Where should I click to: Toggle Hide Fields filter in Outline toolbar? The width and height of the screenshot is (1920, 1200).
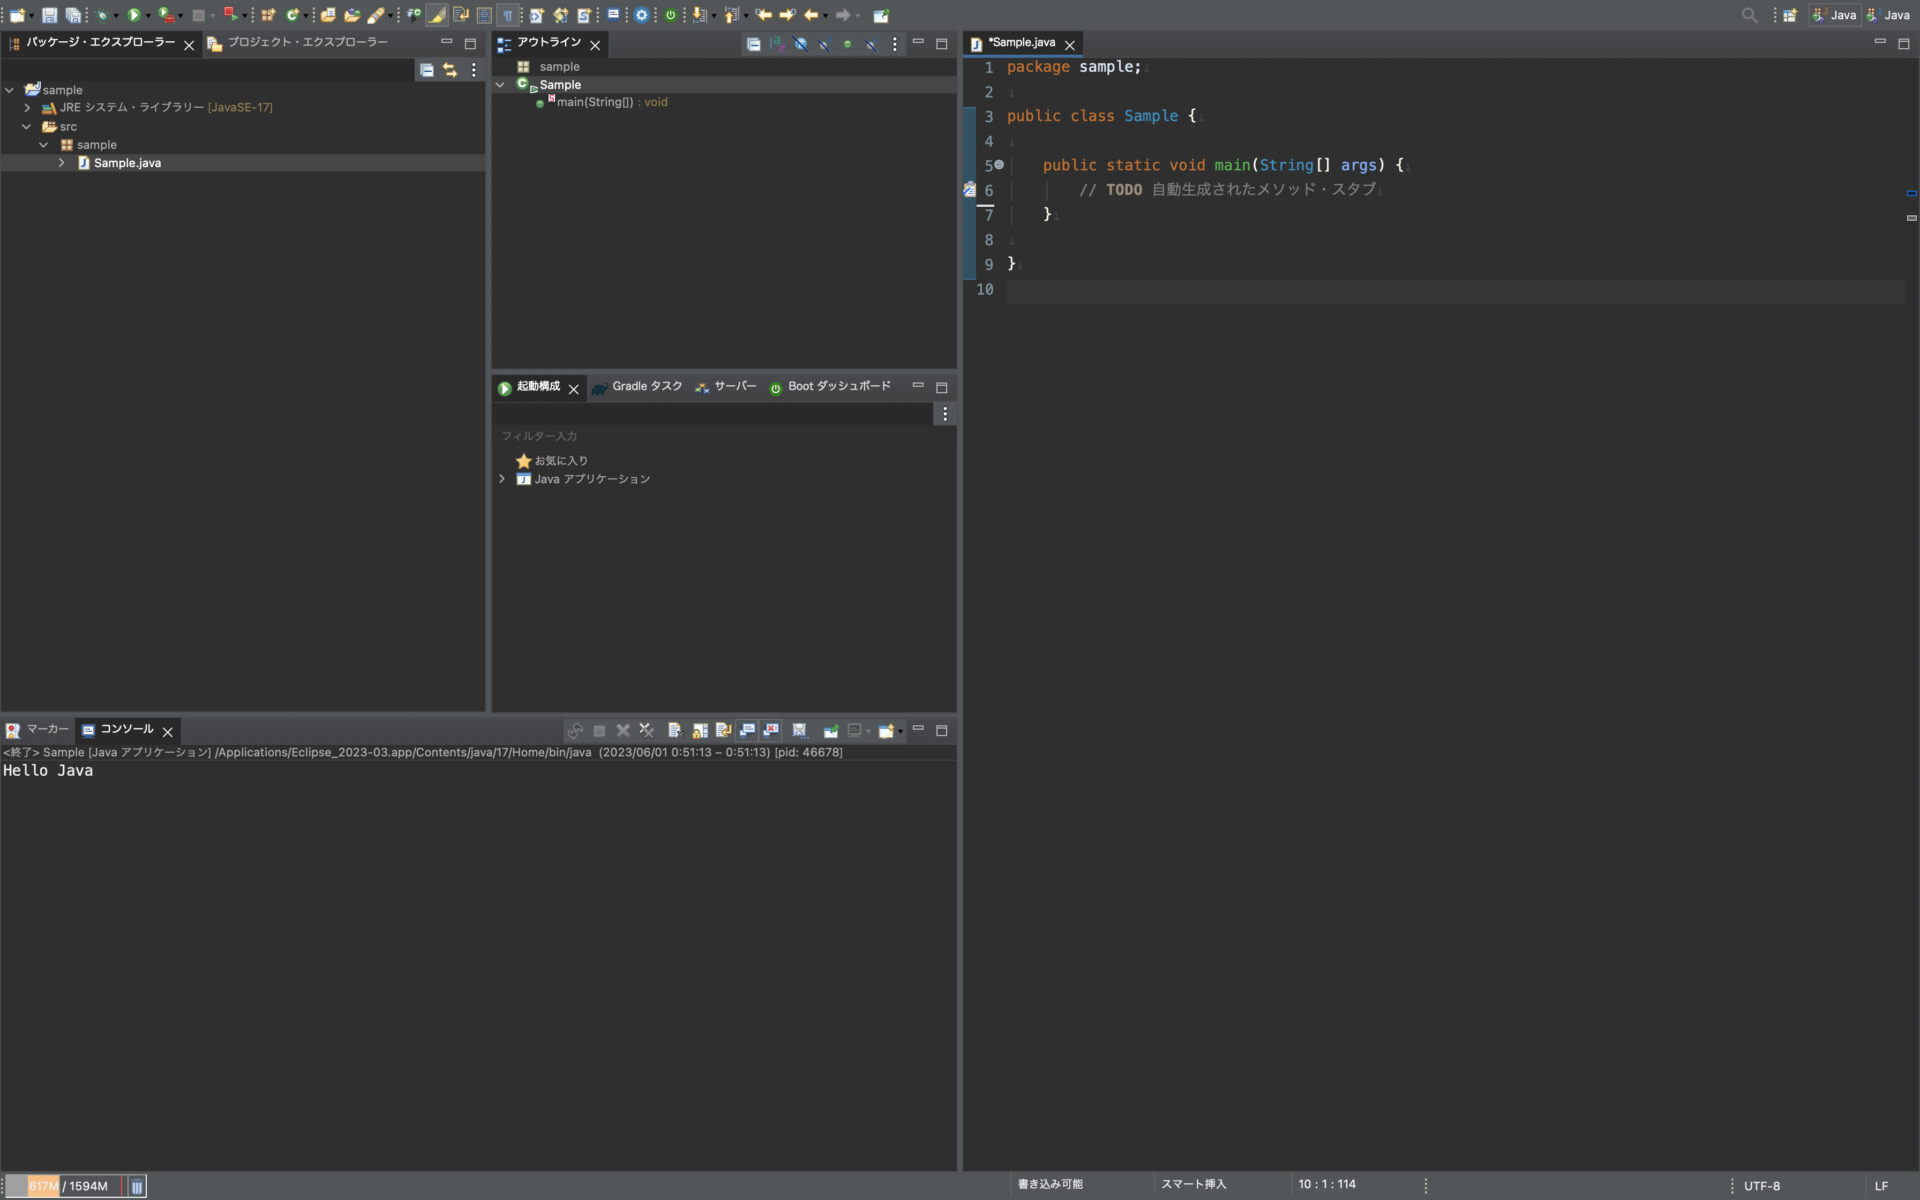click(x=801, y=44)
